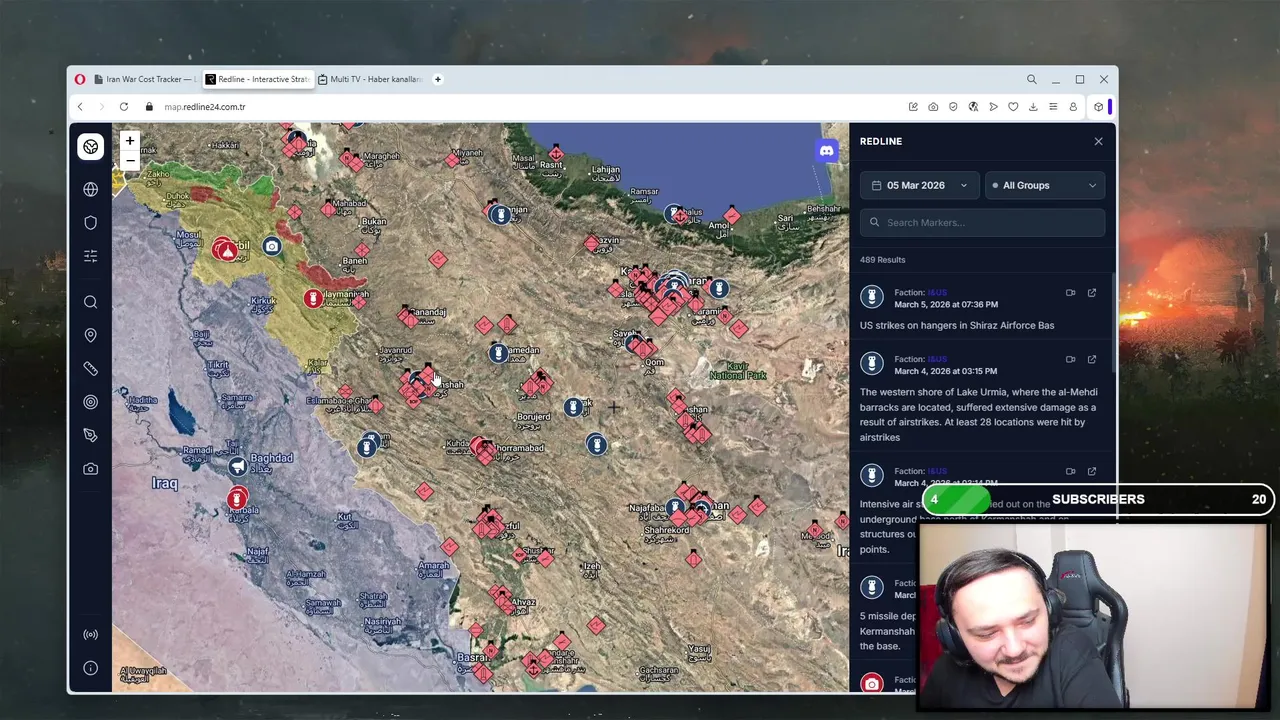1280x720 pixels.
Task: Select the target range circle tool
Action: (90, 402)
